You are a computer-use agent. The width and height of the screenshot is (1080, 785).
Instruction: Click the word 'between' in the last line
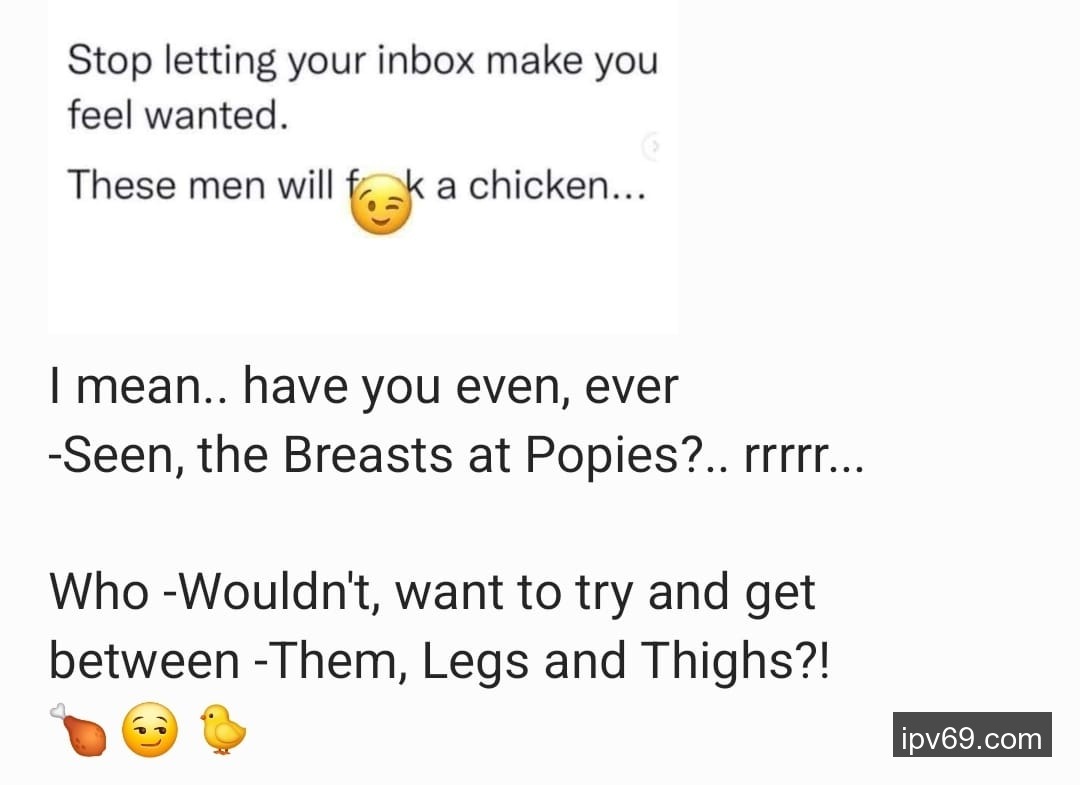[145, 661]
